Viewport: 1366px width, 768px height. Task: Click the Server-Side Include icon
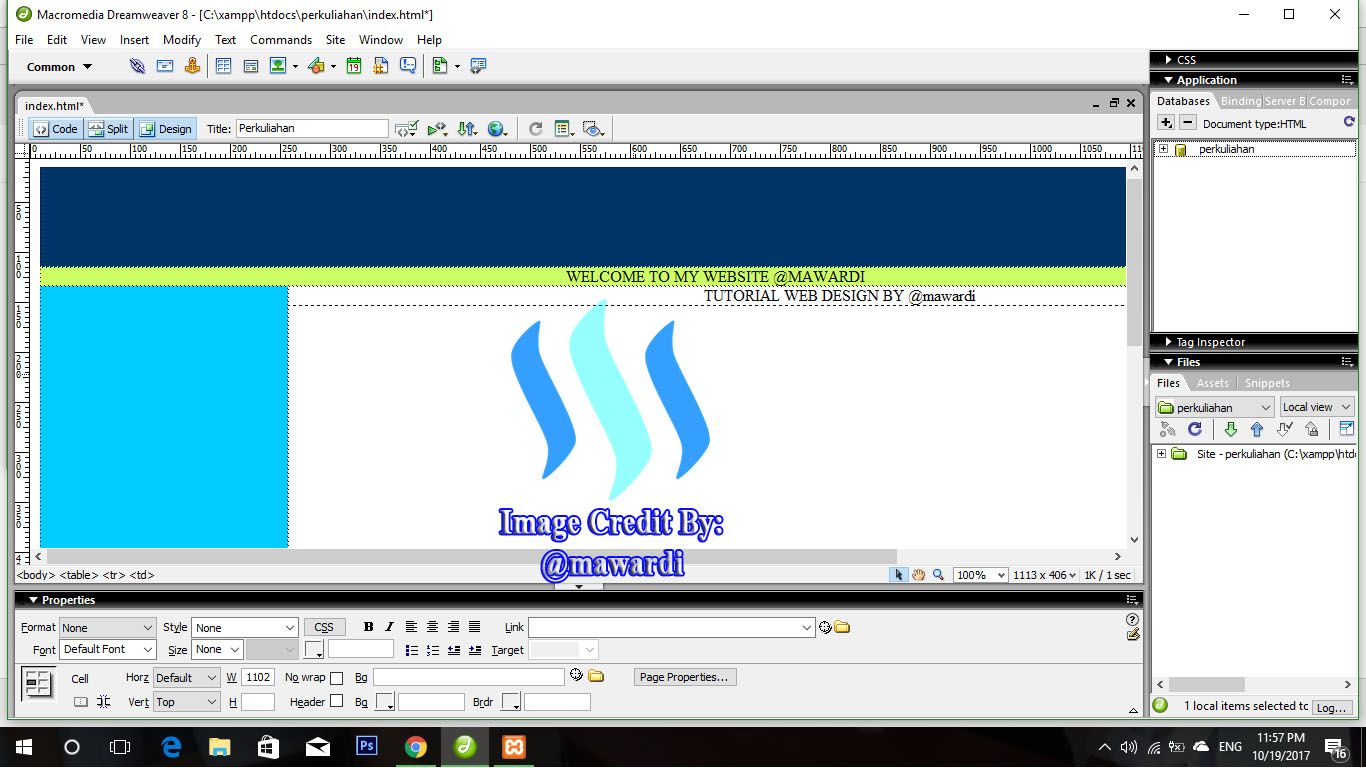[380, 66]
